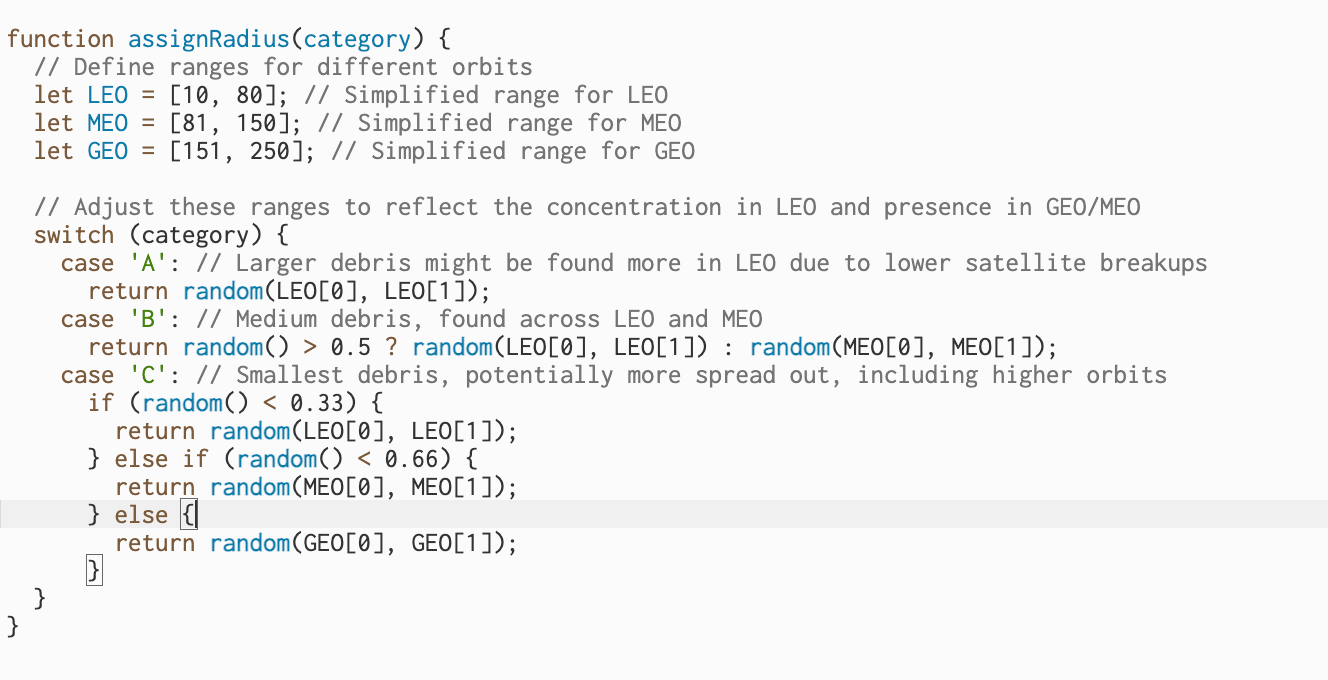Viewport: 1328px width, 680px height.
Task: Click the 'Adjust these ranges' comment line
Action: point(587,207)
